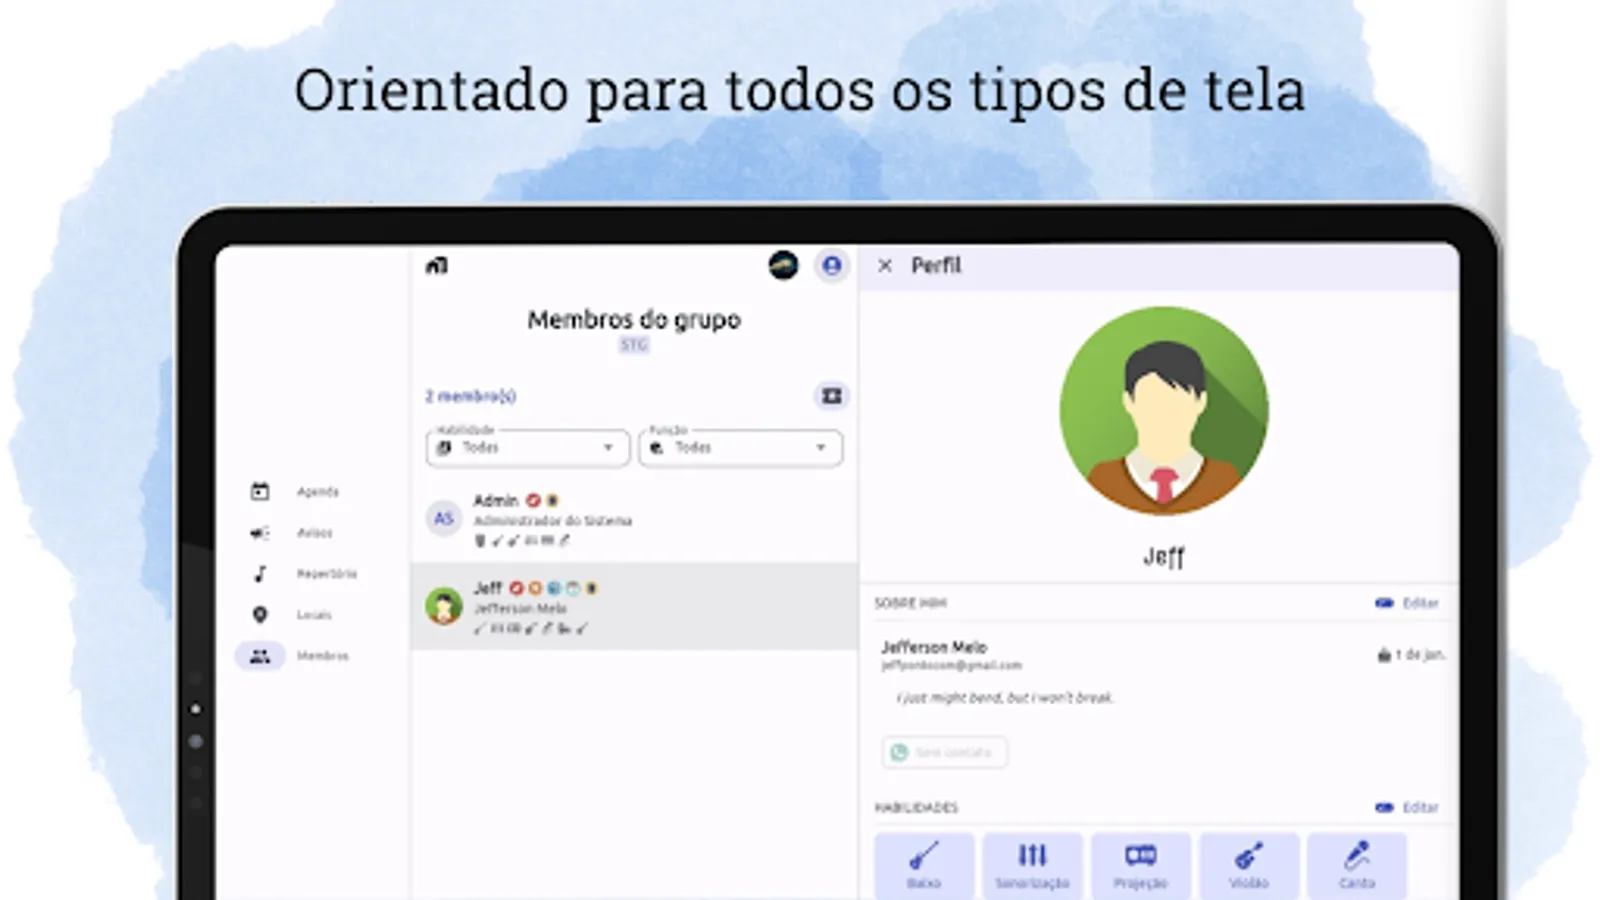Click the "2 membro(s)" count text
The width and height of the screenshot is (1600, 900).
pyautogui.click(x=471, y=396)
